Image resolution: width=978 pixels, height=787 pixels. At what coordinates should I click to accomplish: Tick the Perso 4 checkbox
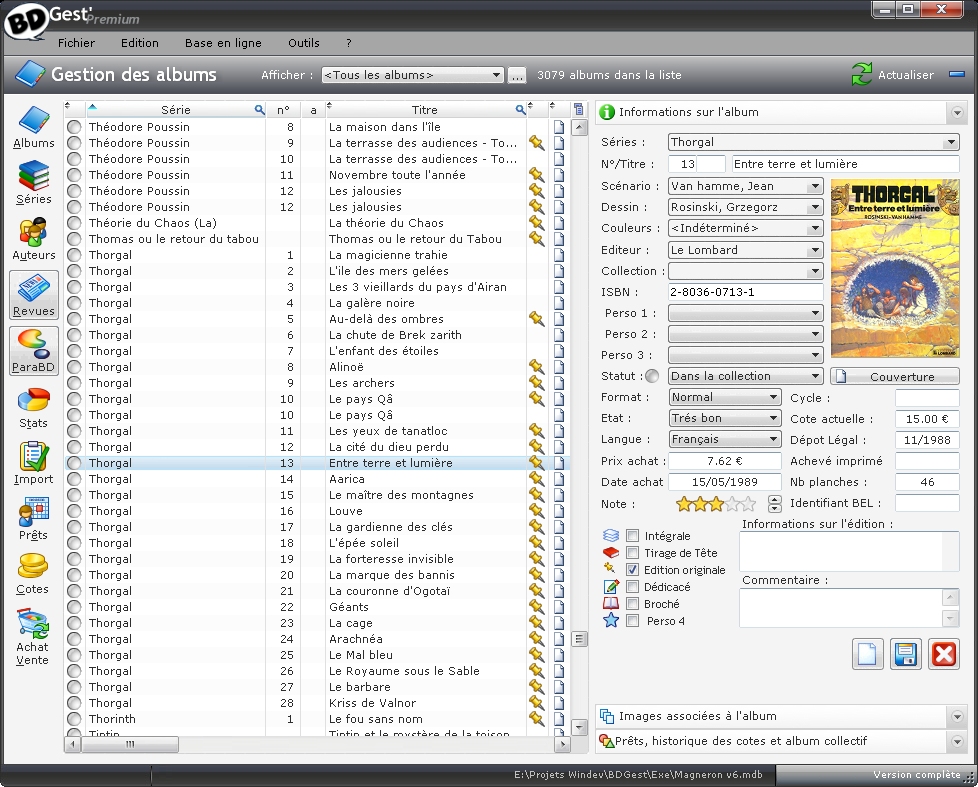click(632, 620)
